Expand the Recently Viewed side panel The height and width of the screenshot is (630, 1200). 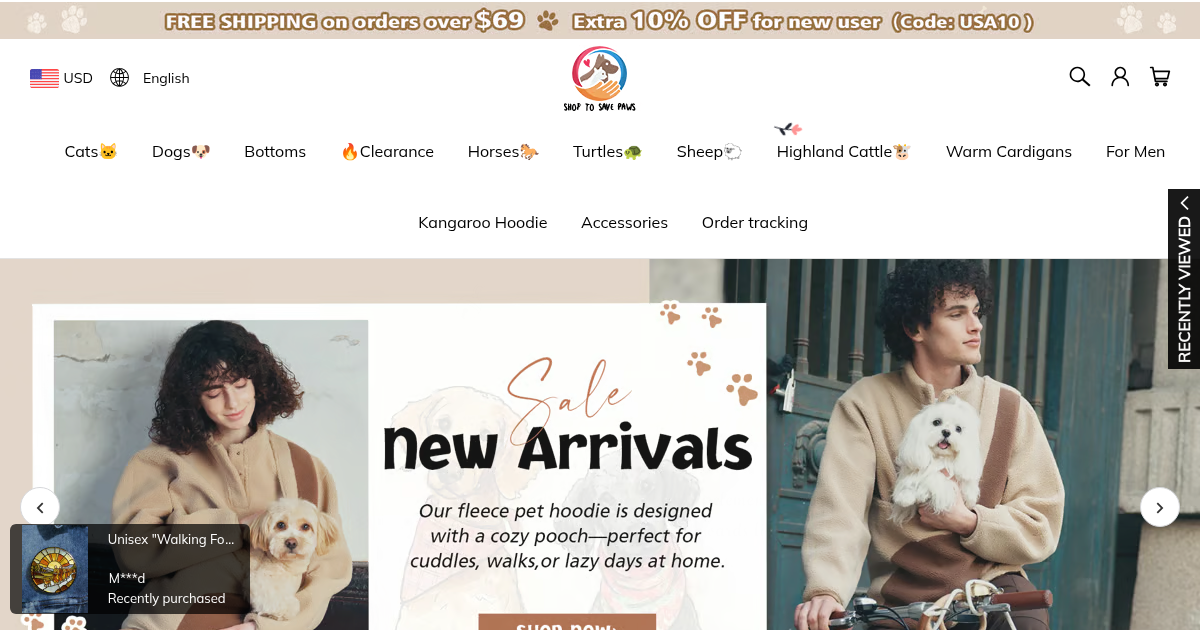1184,279
